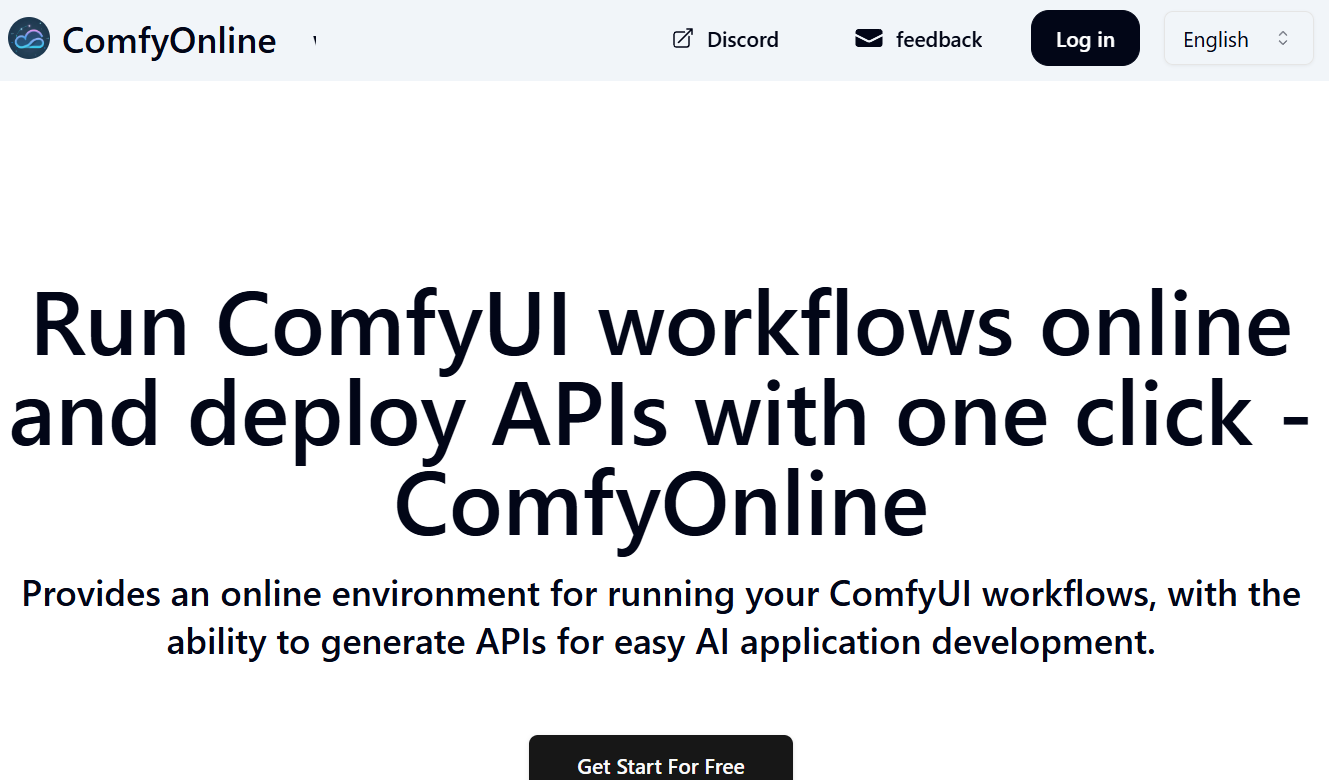Click the ComfyOnline cloud logo icon
Screen dimensions: 1329x780
pos(29,38)
